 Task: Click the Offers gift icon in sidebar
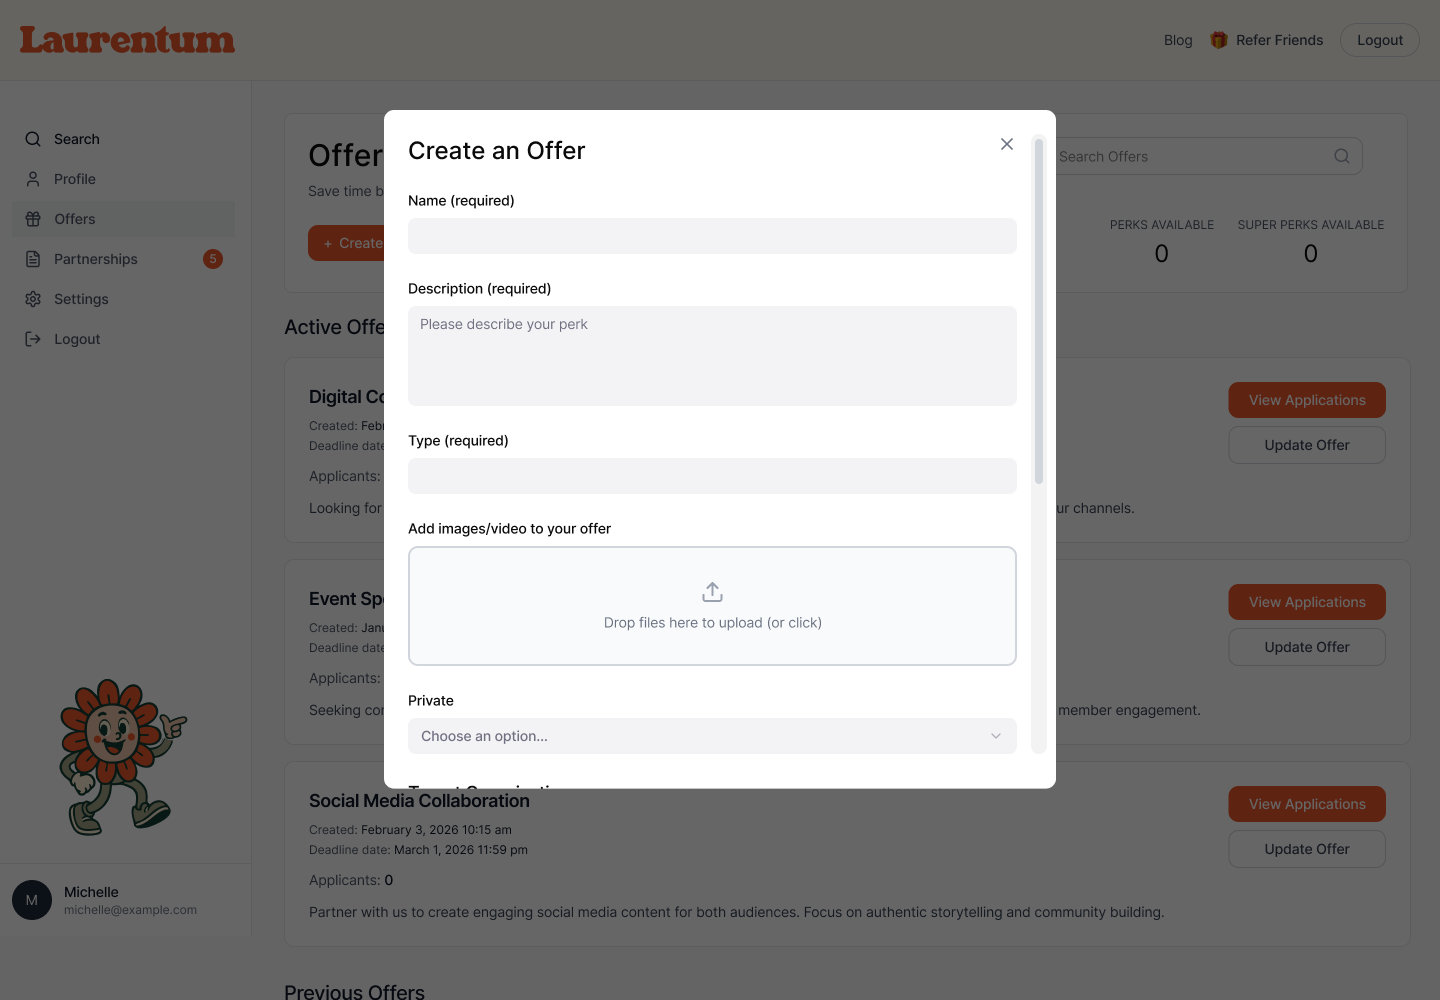[x=33, y=218]
